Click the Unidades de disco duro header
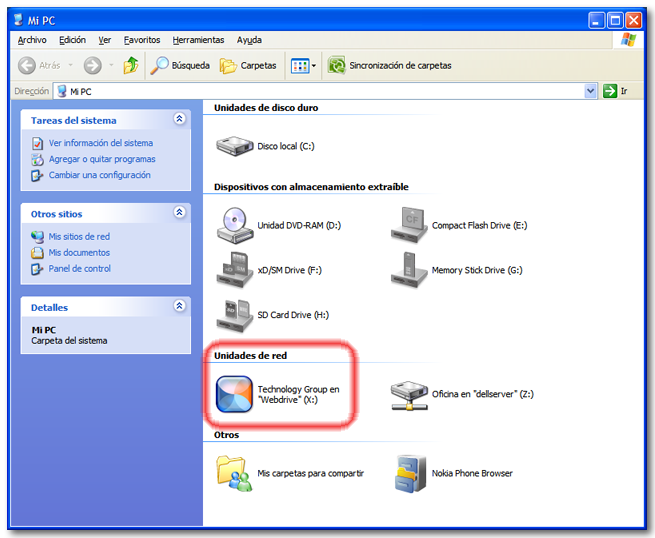The width and height of the screenshot is (655, 538). tap(266, 108)
